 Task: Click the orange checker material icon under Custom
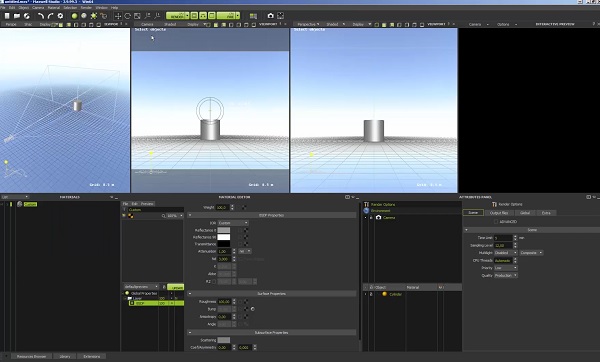(130, 216)
